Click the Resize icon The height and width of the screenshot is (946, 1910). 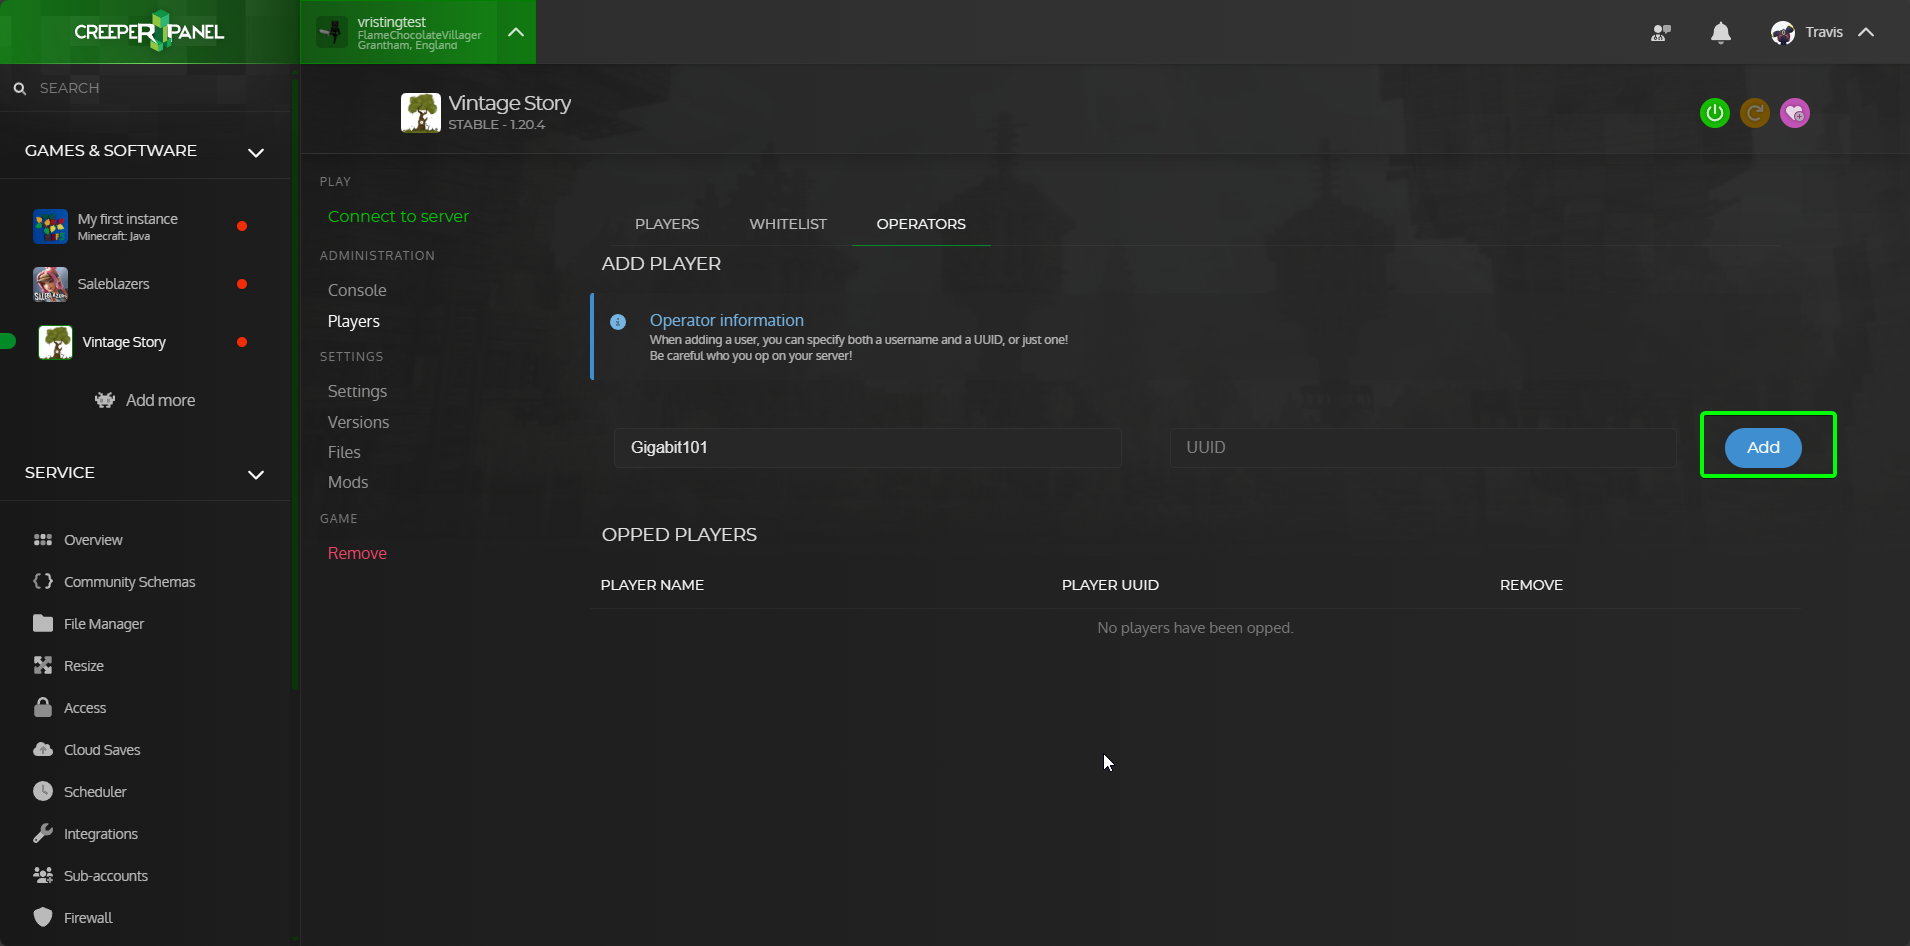(x=43, y=665)
